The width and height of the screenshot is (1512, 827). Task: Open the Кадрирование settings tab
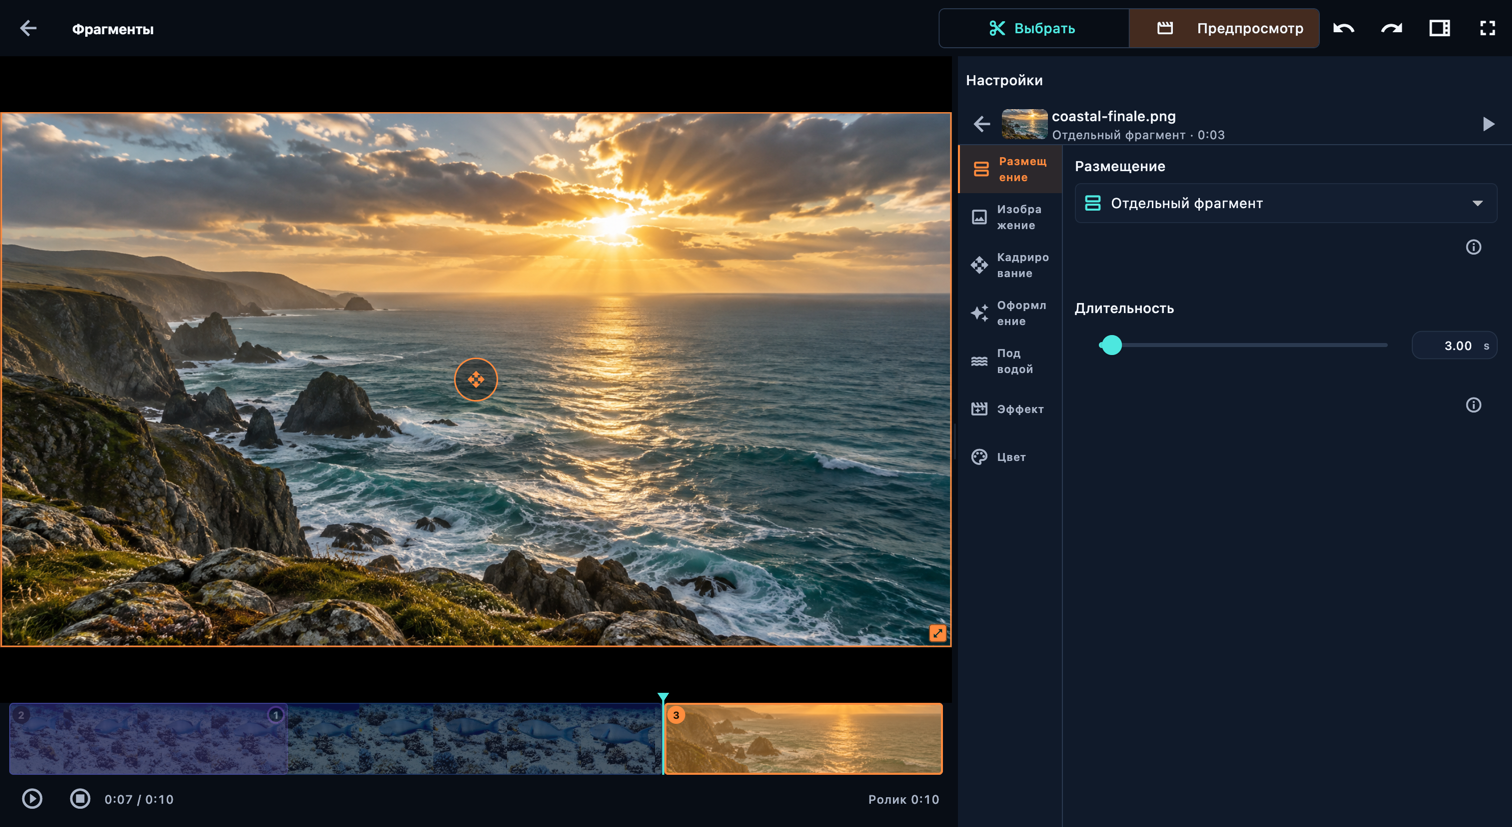pyautogui.click(x=1010, y=265)
